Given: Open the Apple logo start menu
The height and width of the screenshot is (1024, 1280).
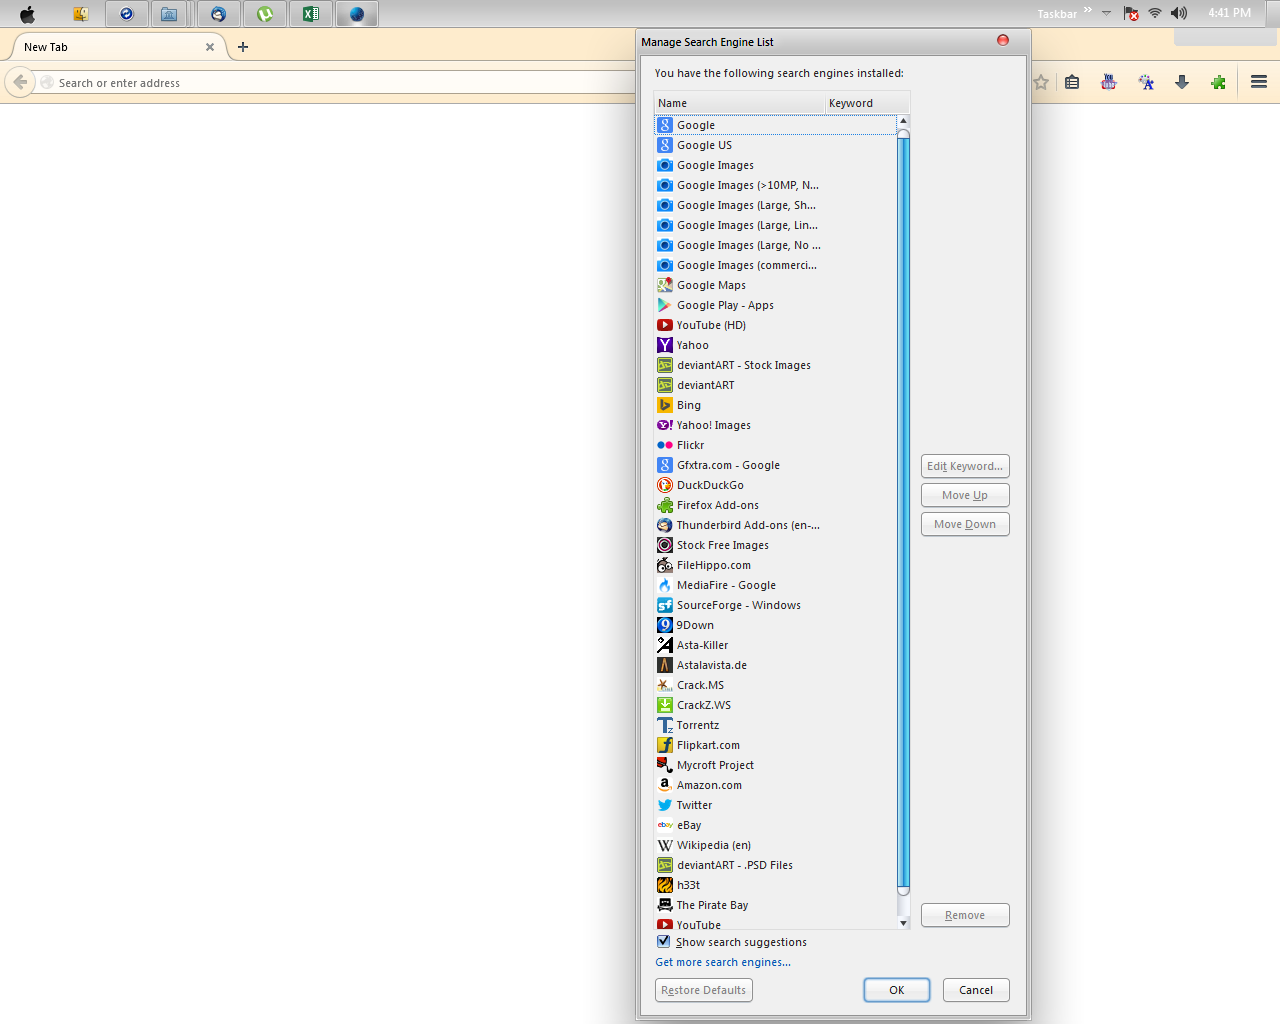Looking at the screenshot, I should pos(27,14).
